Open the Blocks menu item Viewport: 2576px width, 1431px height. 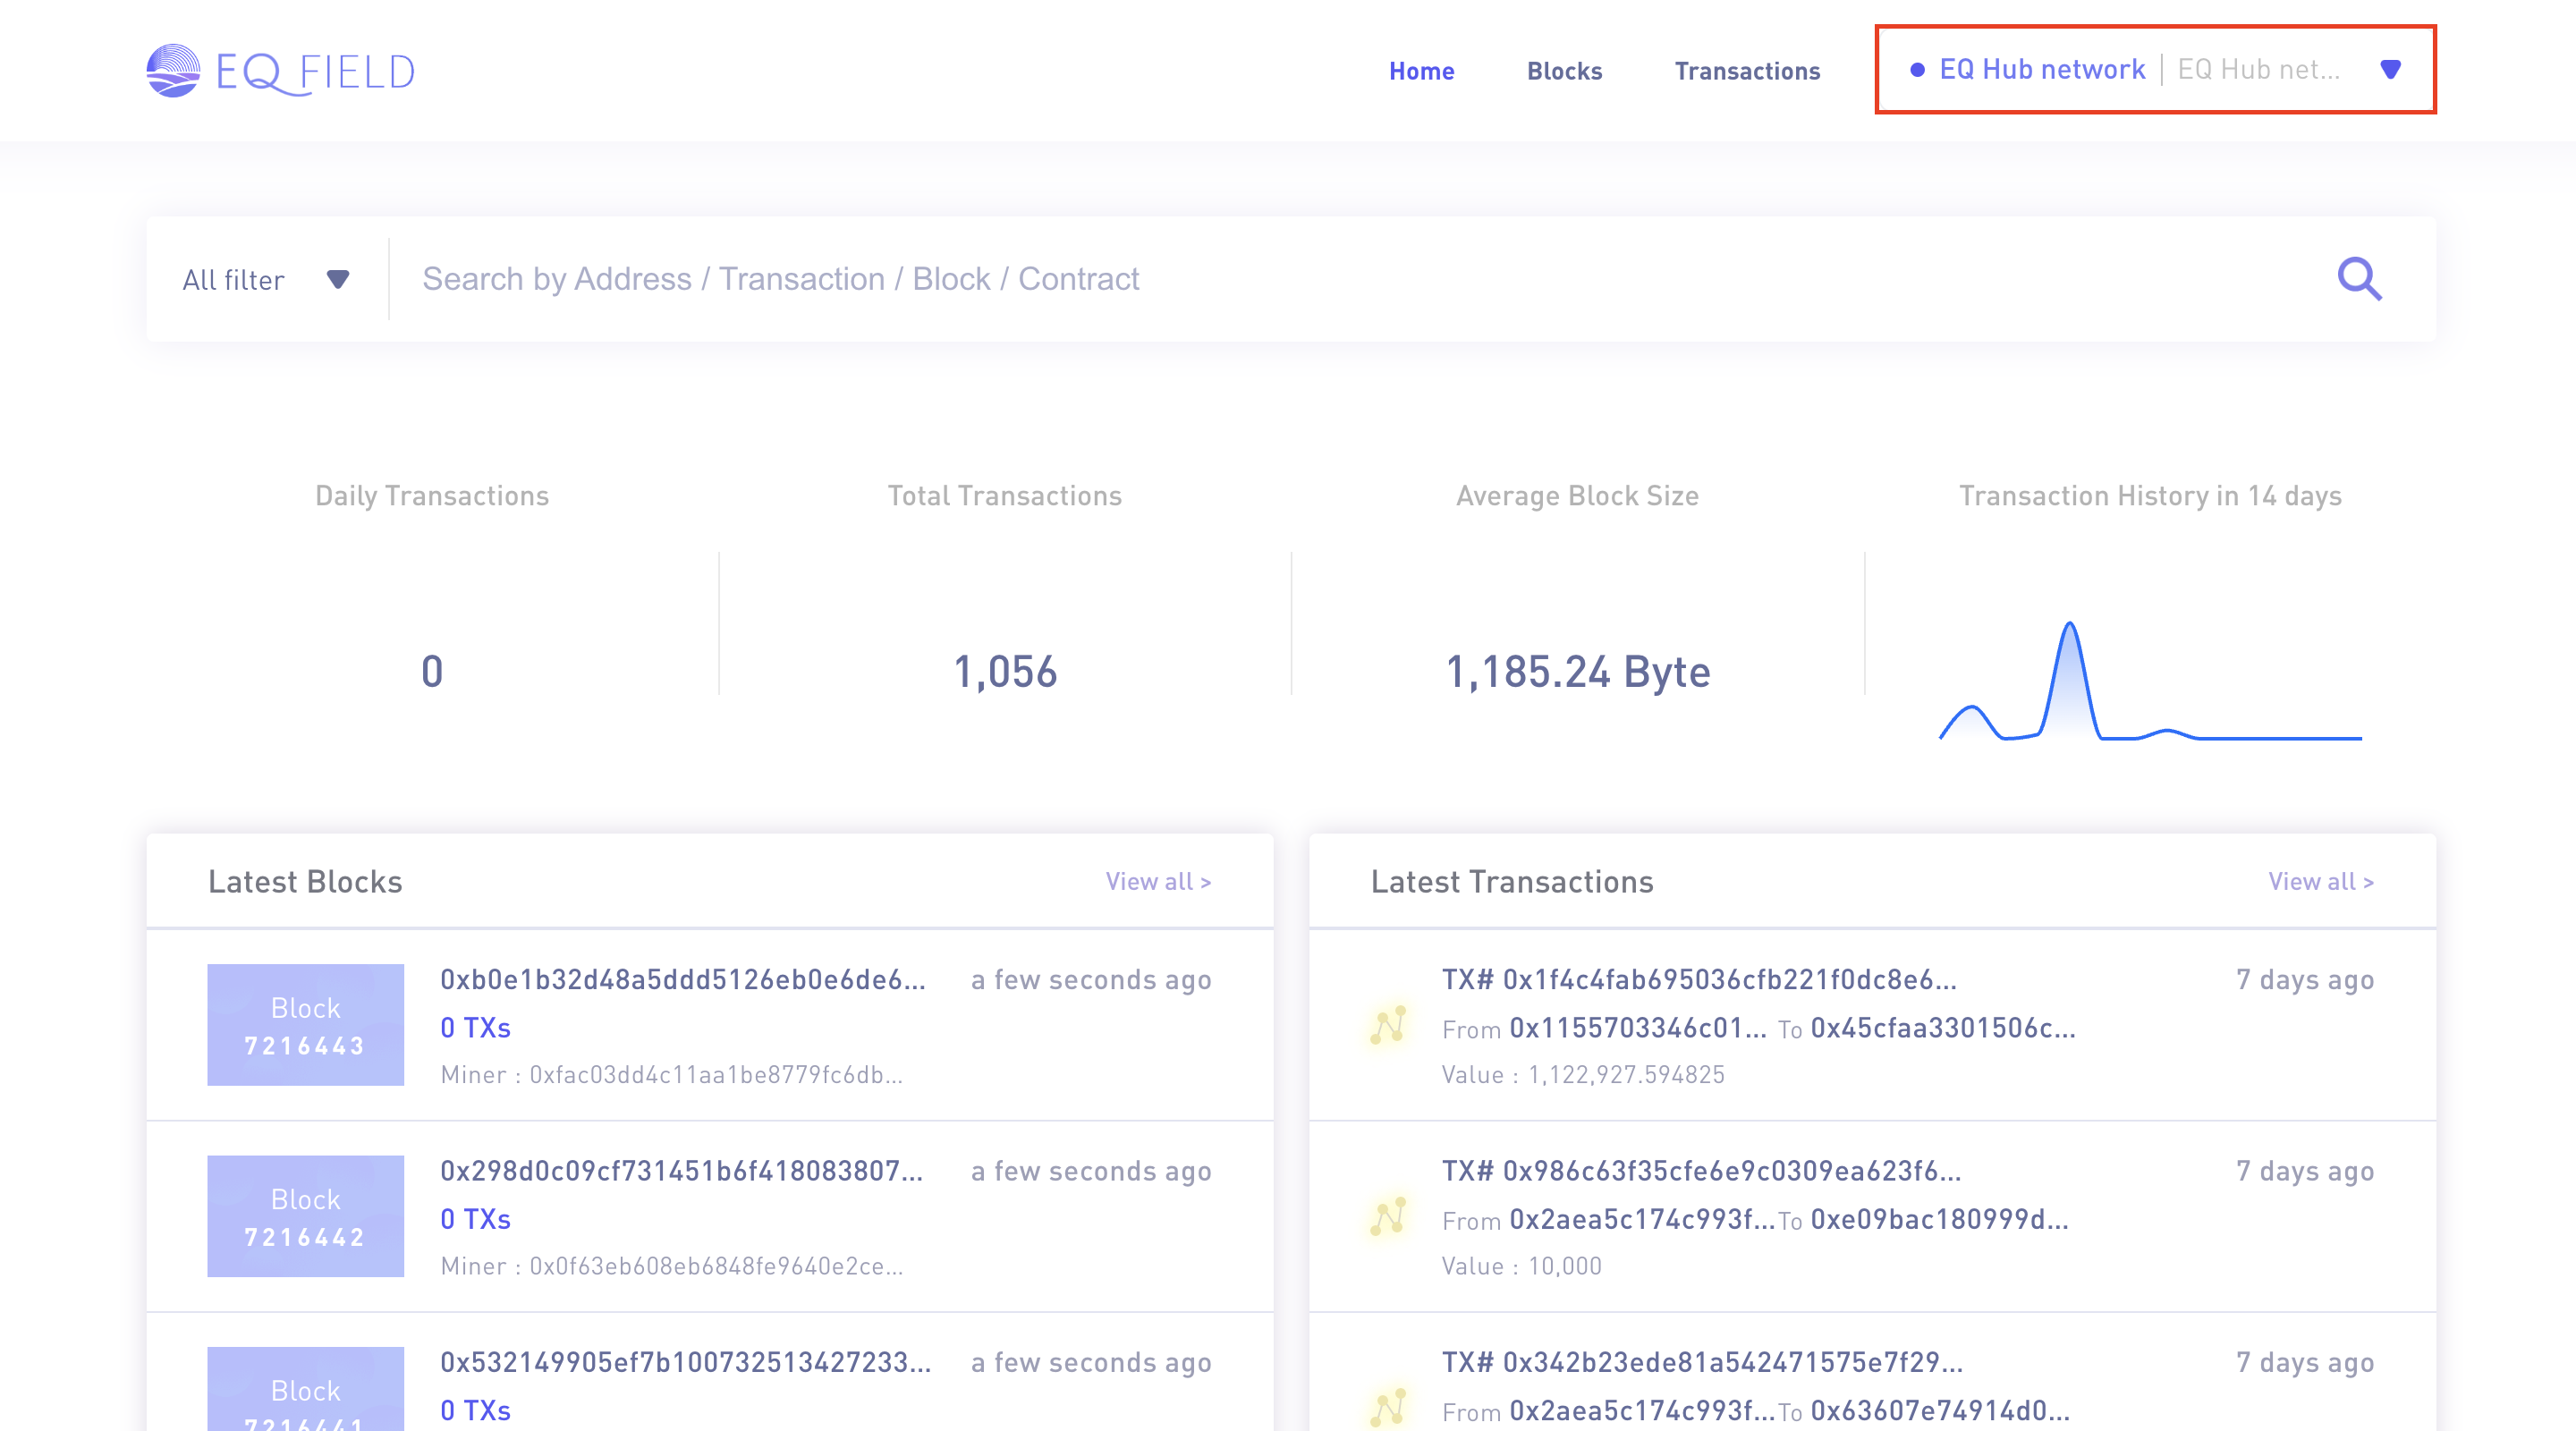point(1564,71)
